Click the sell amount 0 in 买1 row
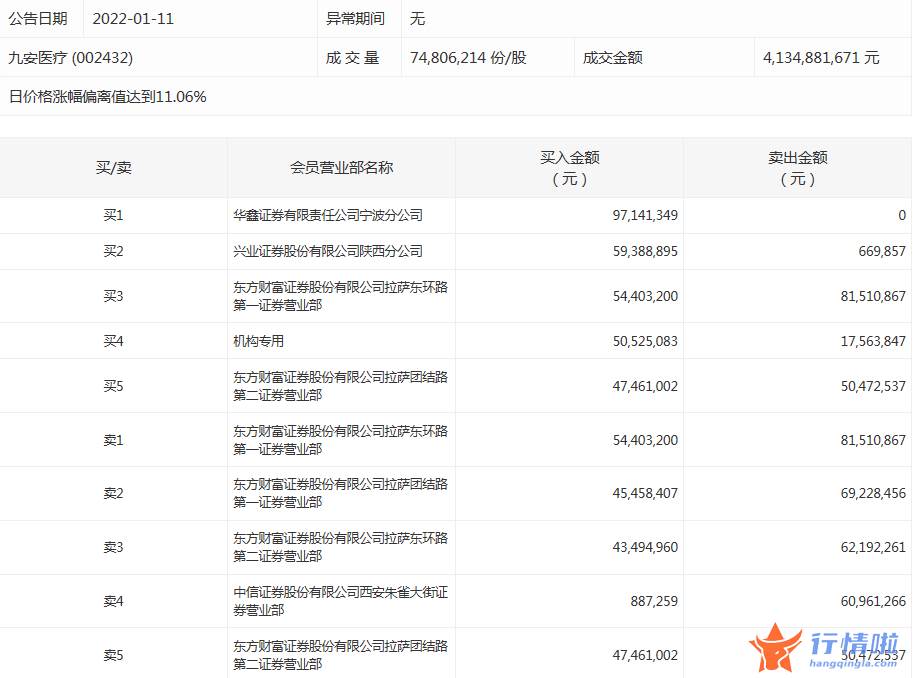This screenshot has height=678, width=914. click(x=902, y=215)
